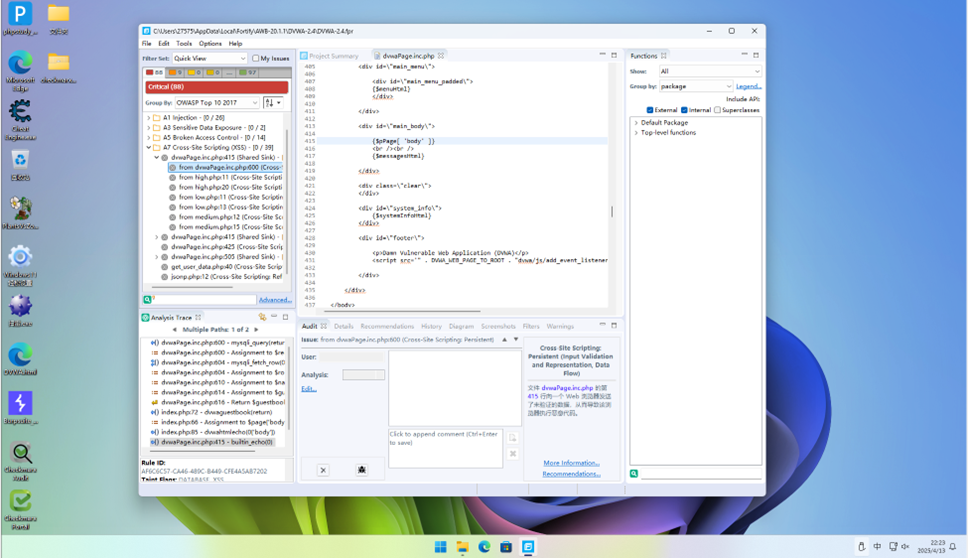Click the add comment page icon
The height and width of the screenshot is (558, 968).
click(x=512, y=438)
